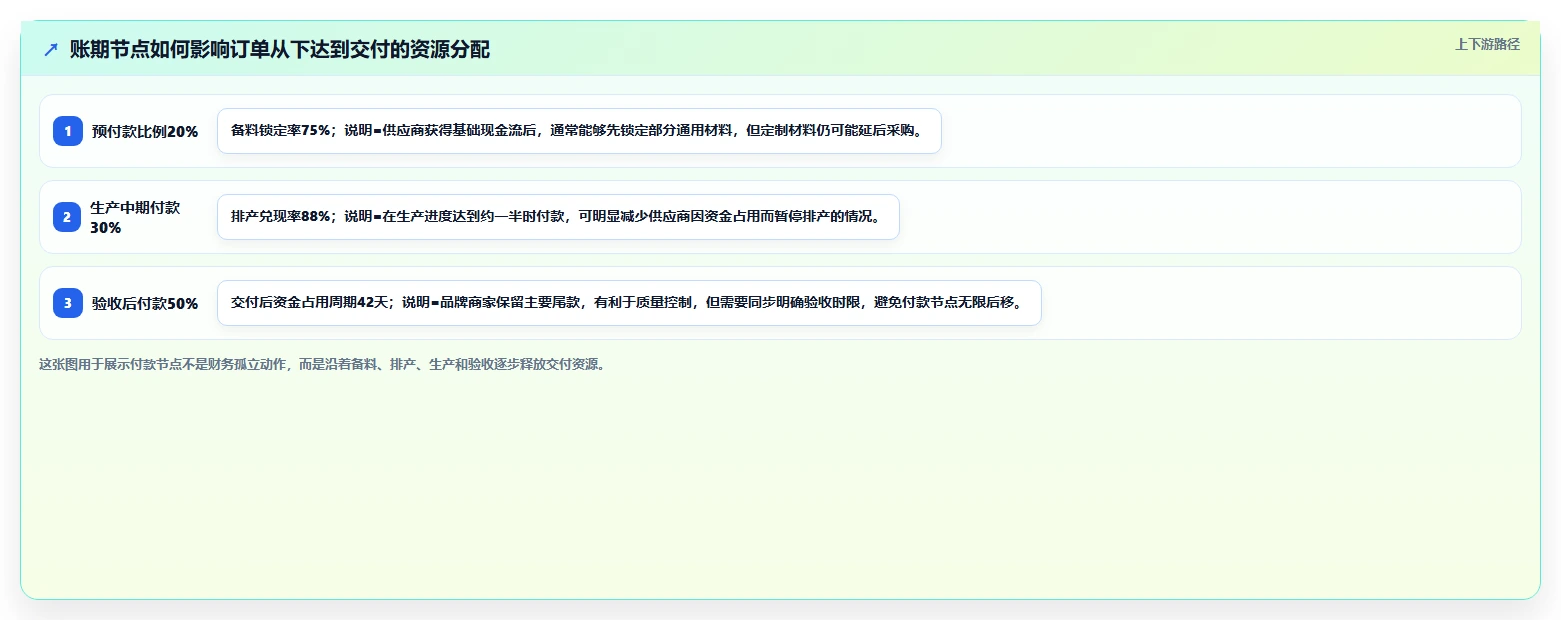1561x620 pixels.
Task: Select the step 1 number badge
Action: tap(68, 131)
